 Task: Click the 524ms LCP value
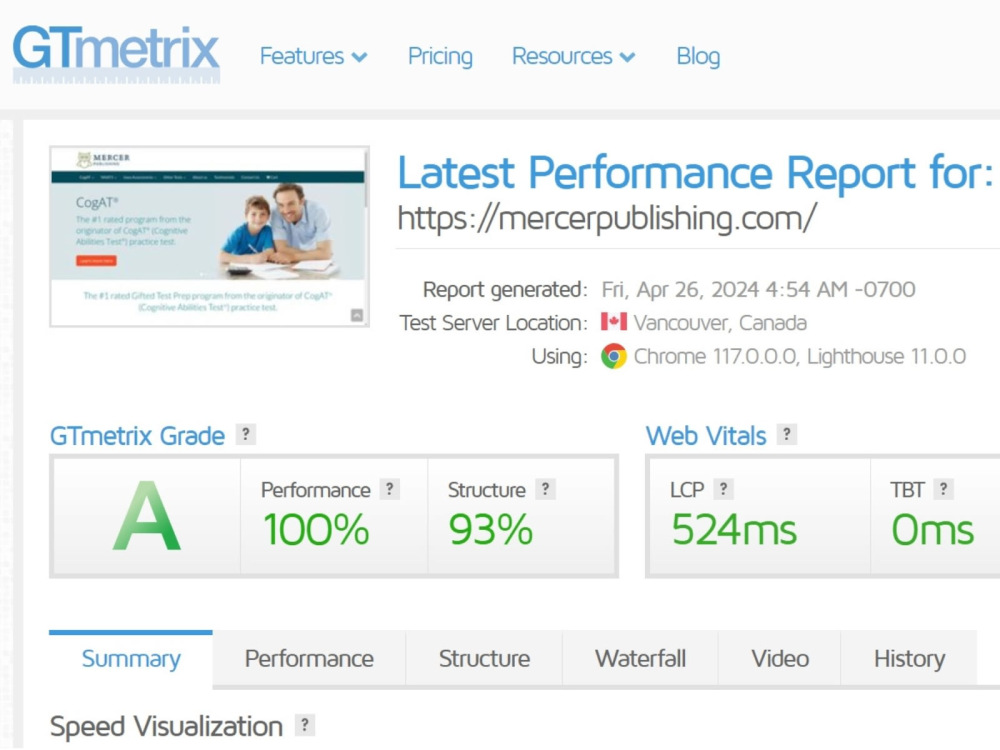tap(734, 529)
